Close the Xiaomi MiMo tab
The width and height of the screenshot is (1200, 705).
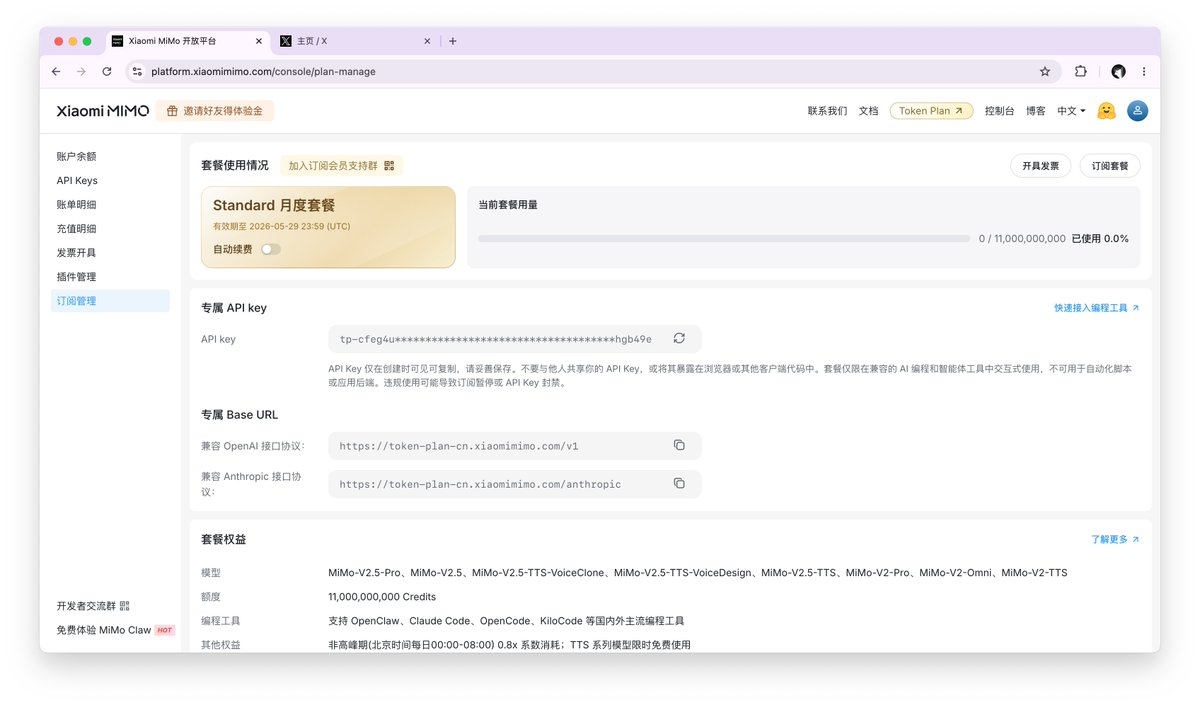260,41
